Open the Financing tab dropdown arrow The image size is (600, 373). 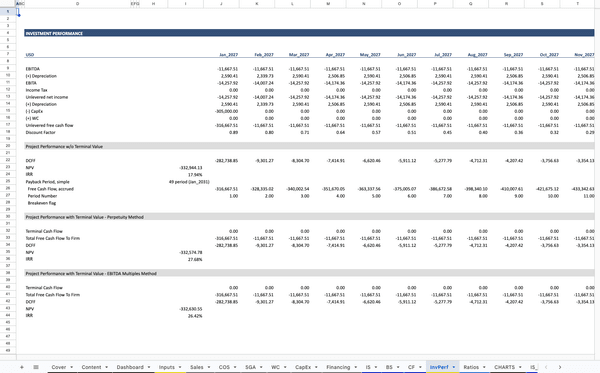[355, 367]
